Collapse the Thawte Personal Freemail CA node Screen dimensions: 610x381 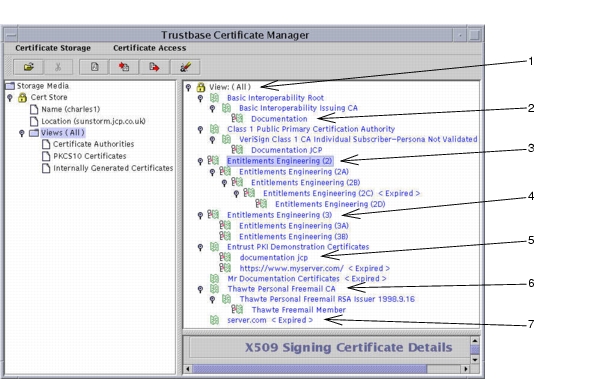click(x=200, y=289)
